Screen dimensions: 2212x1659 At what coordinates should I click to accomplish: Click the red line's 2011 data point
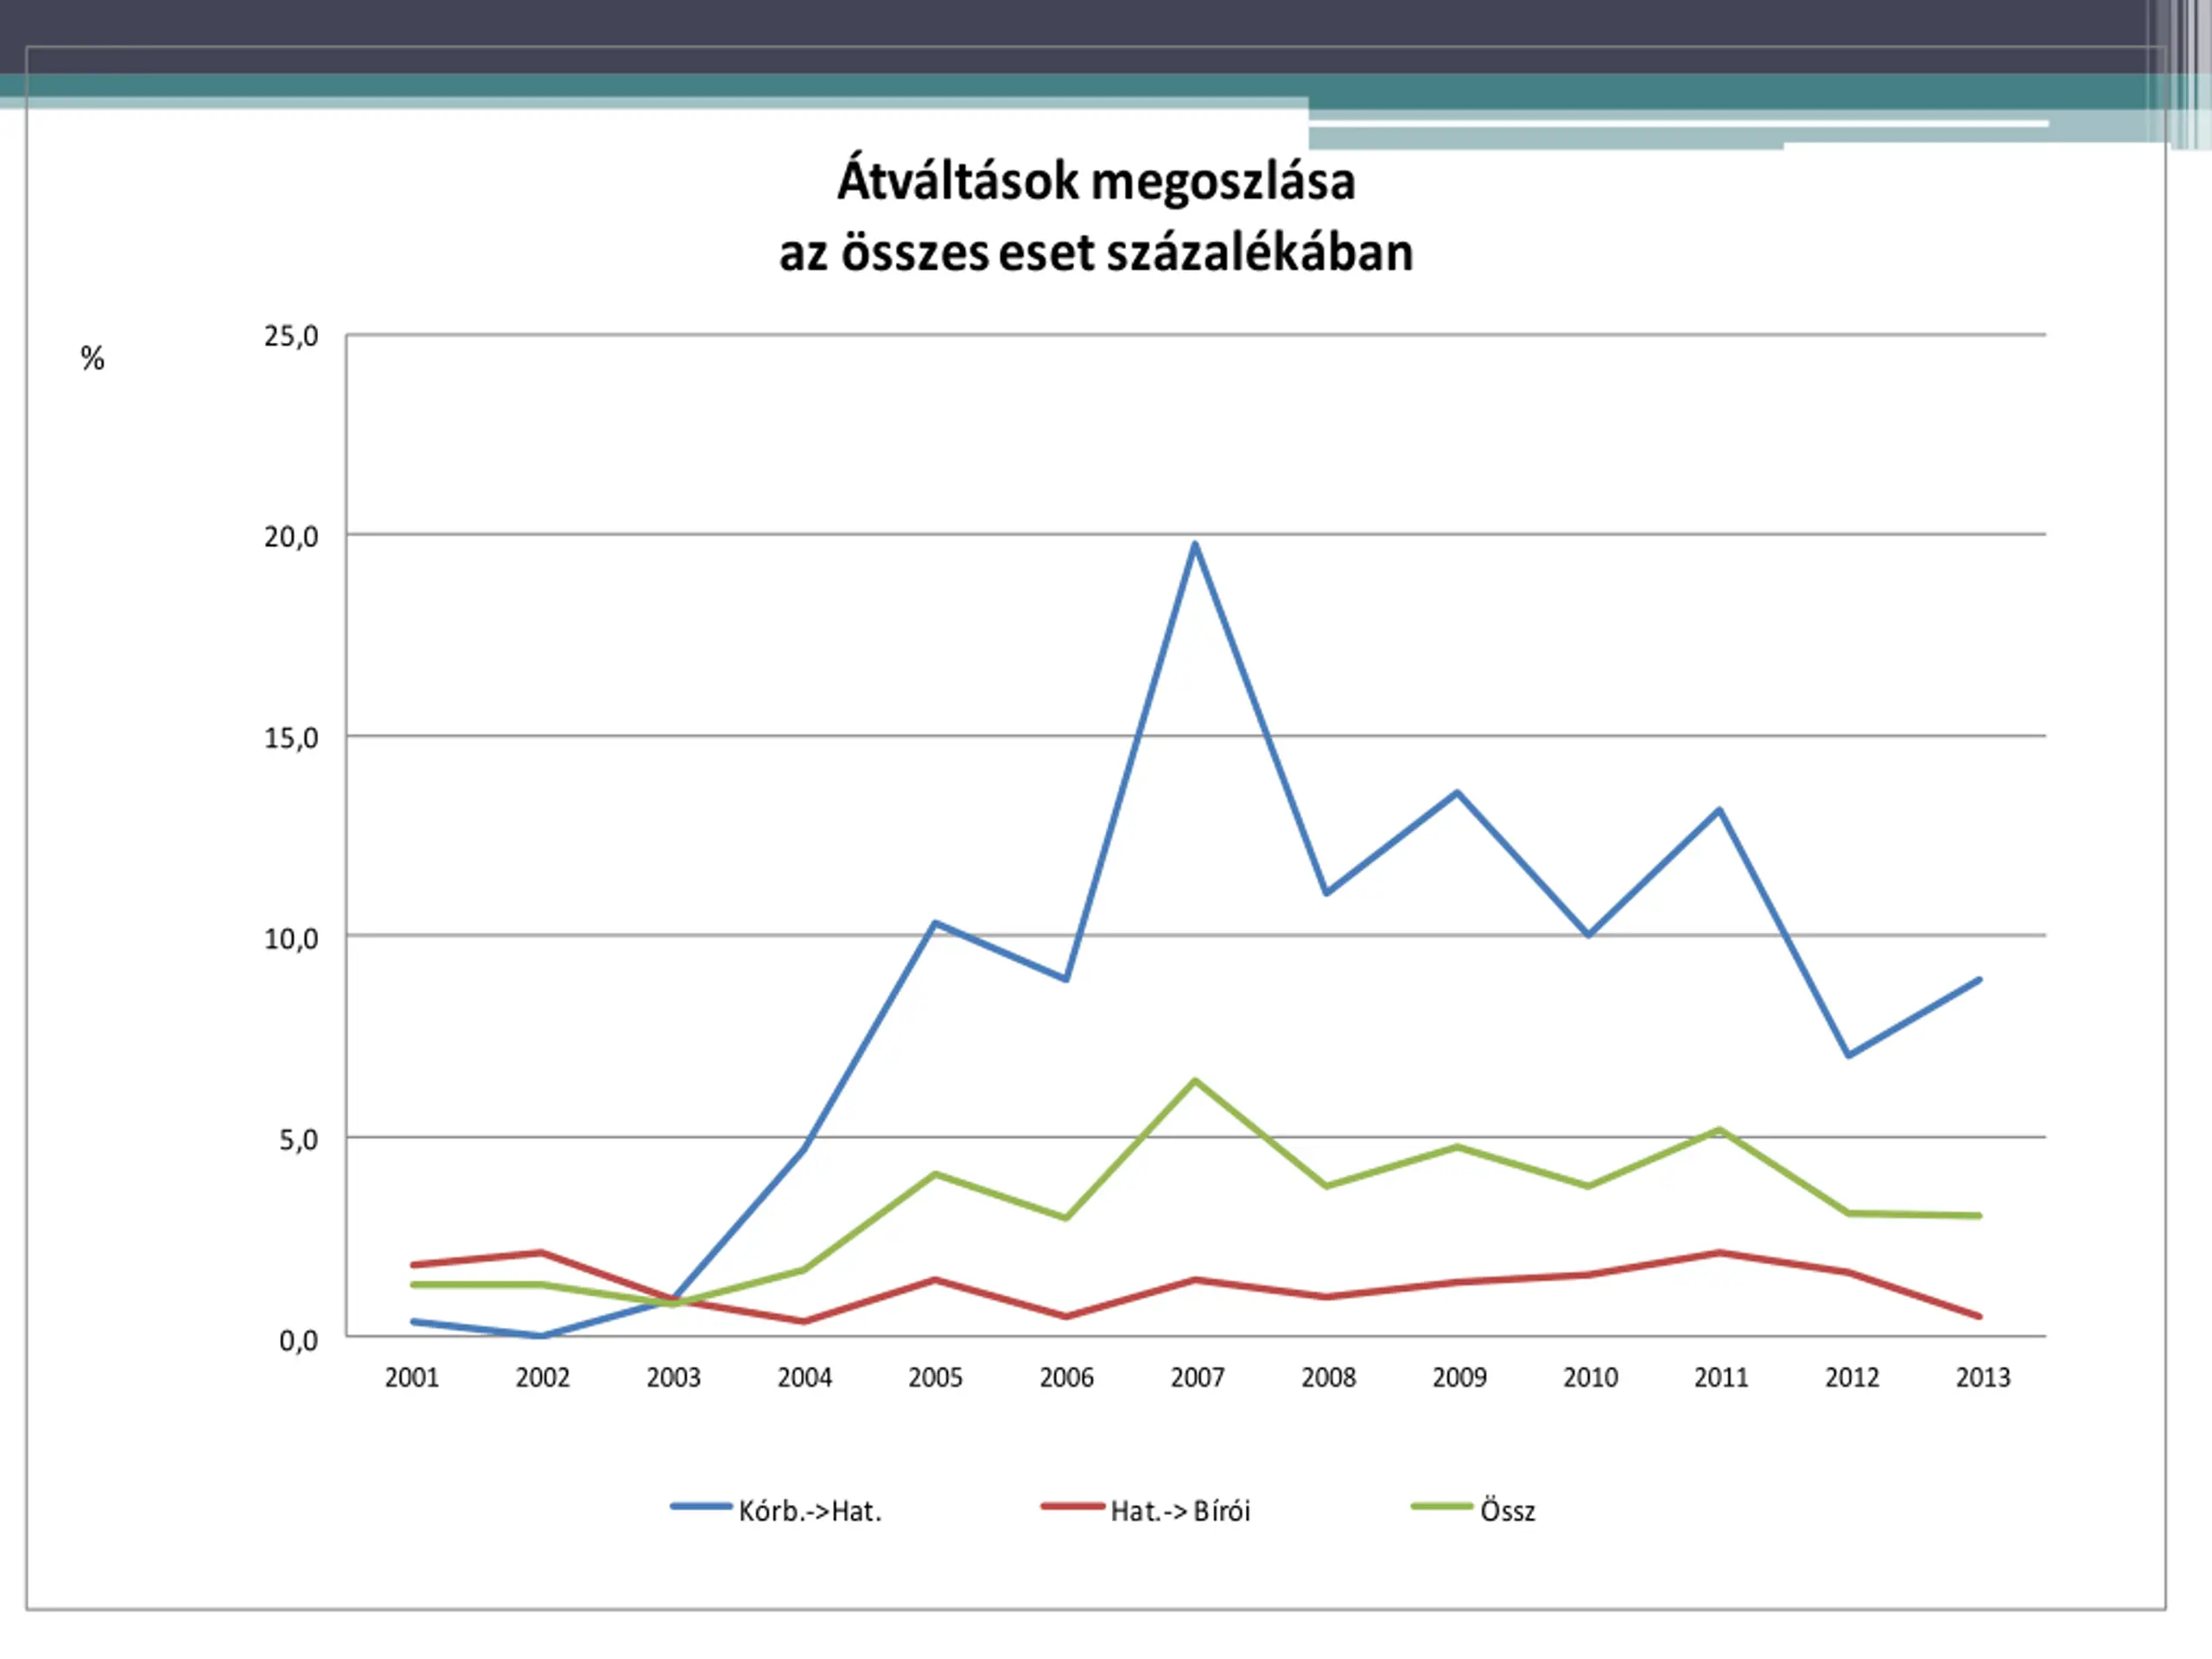1719,1252
